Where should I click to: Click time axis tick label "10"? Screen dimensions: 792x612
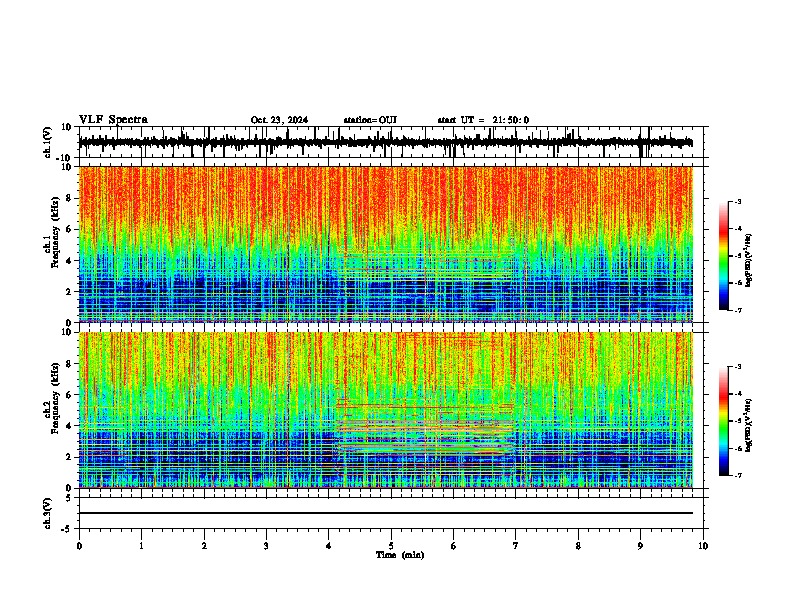(703, 546)
